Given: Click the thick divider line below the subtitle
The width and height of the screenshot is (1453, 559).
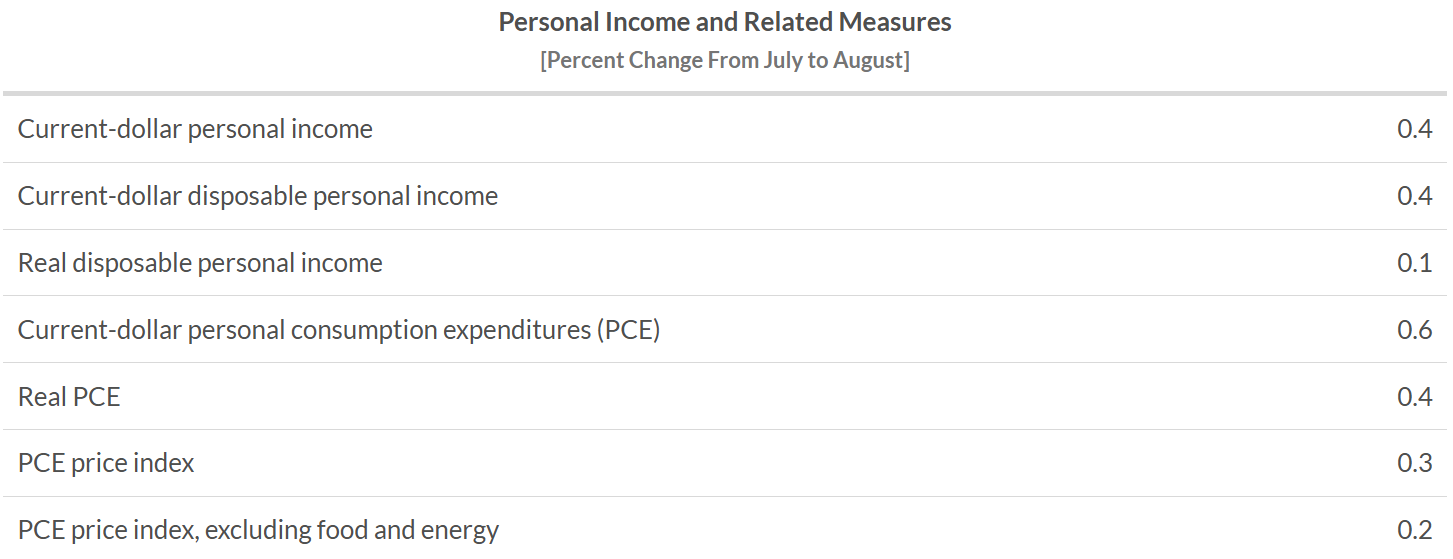Looking at the screenshot, I should point(725,94).
